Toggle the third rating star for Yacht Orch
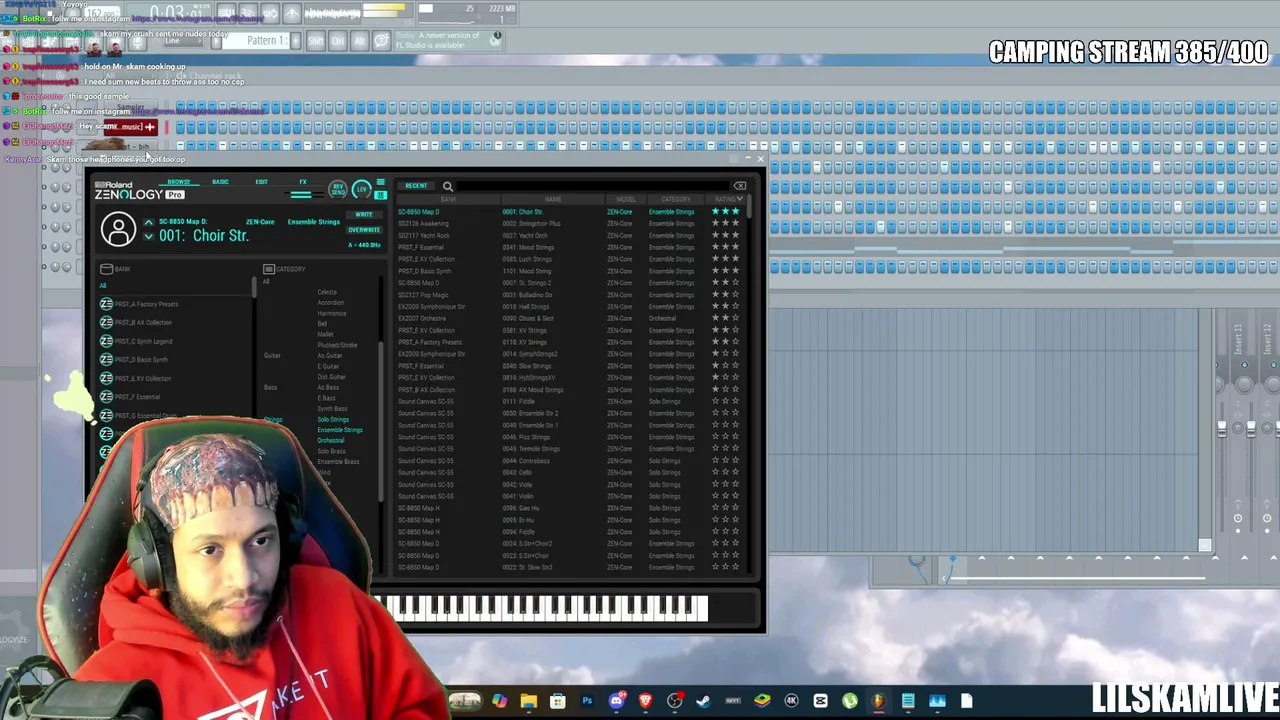 pyautogui.click(x=736, y=236)
